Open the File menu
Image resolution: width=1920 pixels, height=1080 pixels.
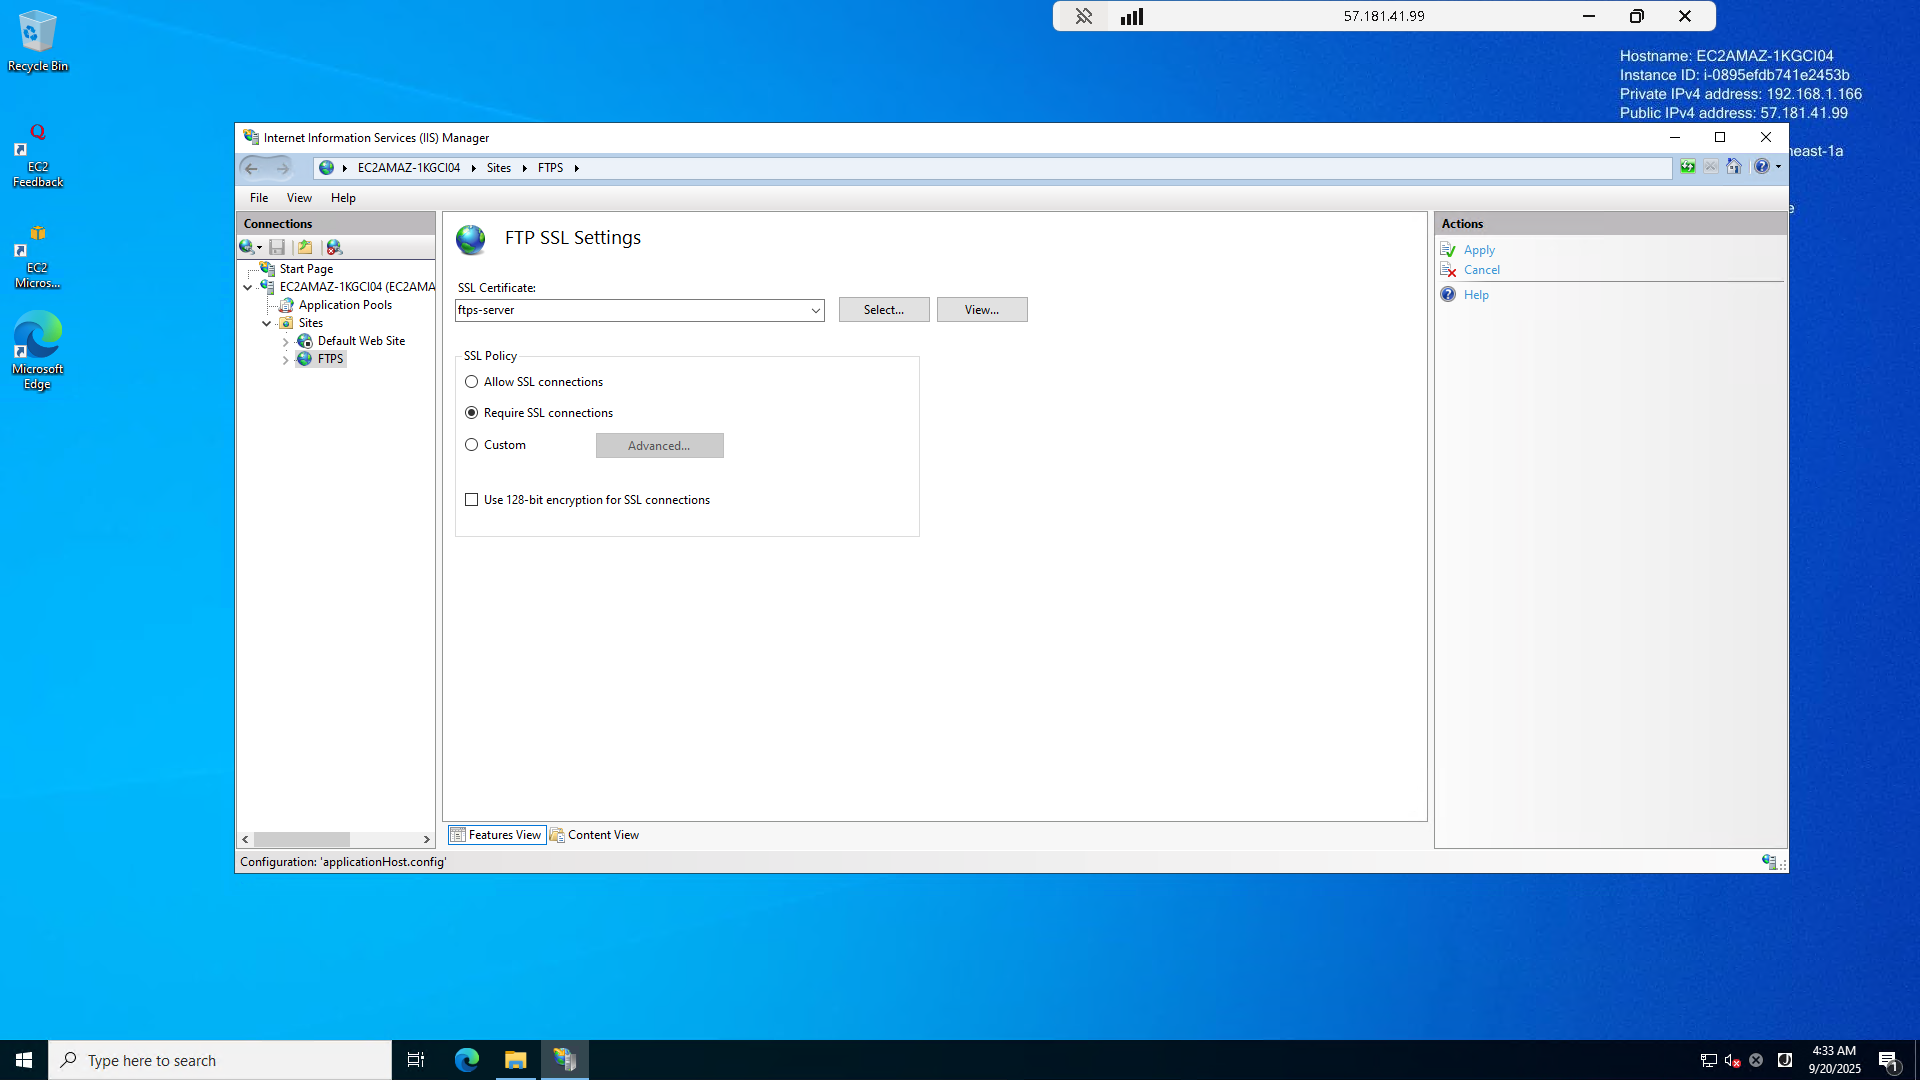[x=258, y=198]
